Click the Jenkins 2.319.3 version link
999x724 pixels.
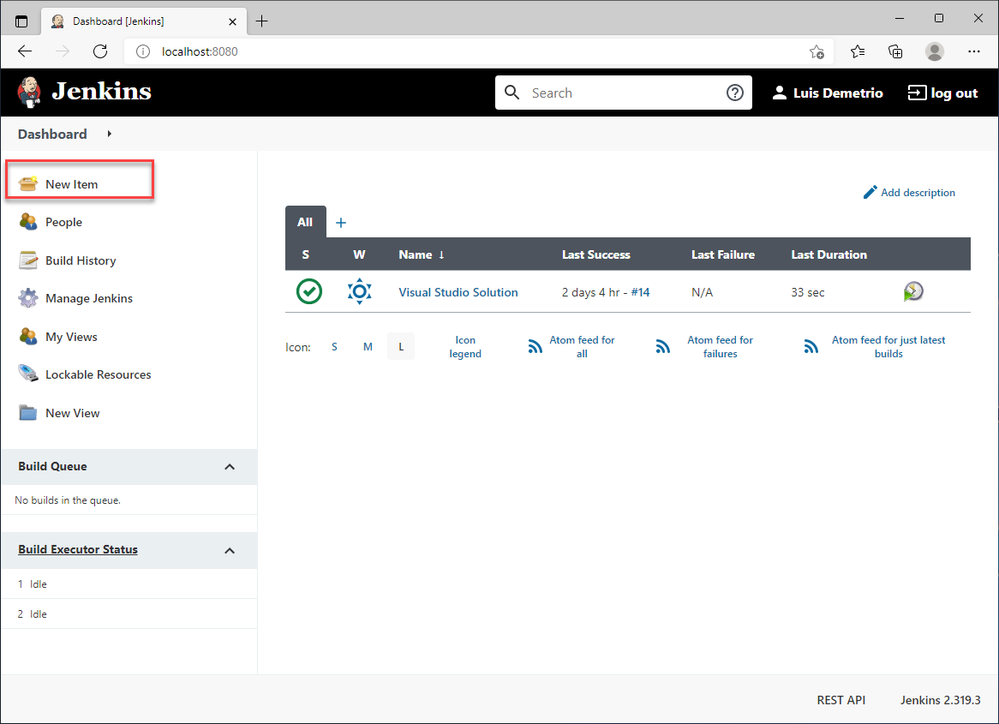point(940,700)
